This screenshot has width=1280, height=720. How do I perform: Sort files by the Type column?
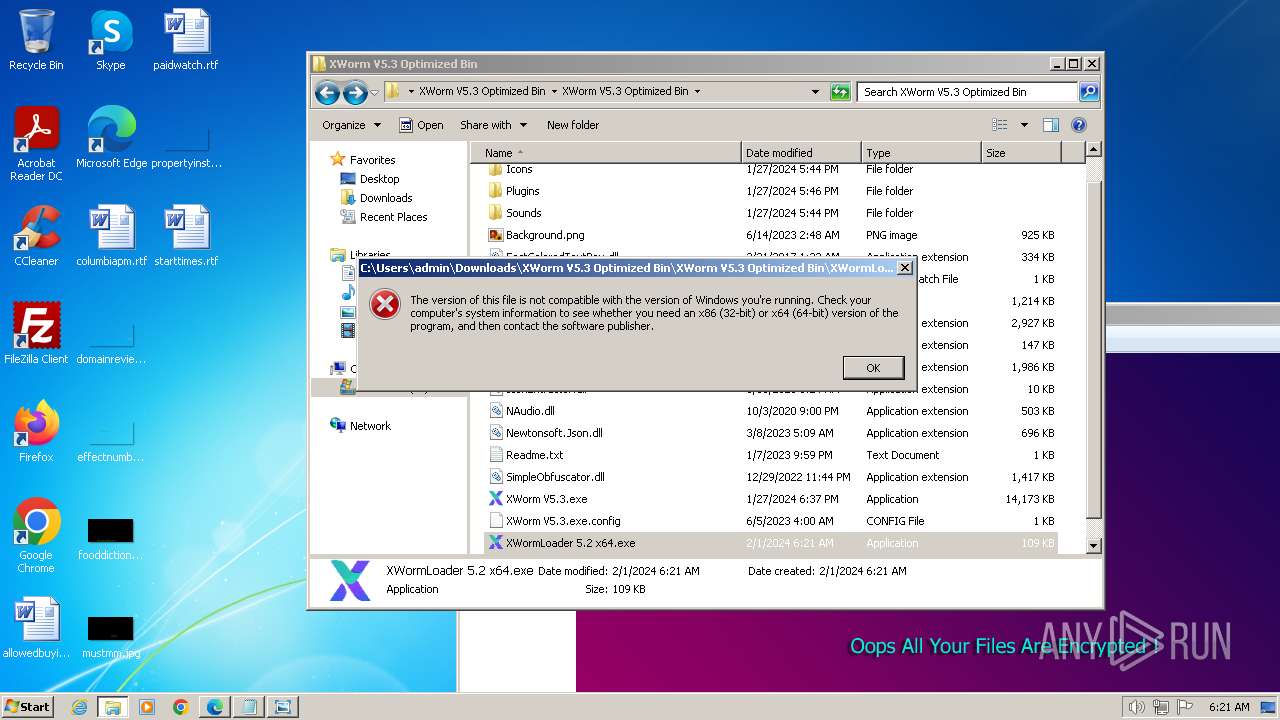click(921, 153)
